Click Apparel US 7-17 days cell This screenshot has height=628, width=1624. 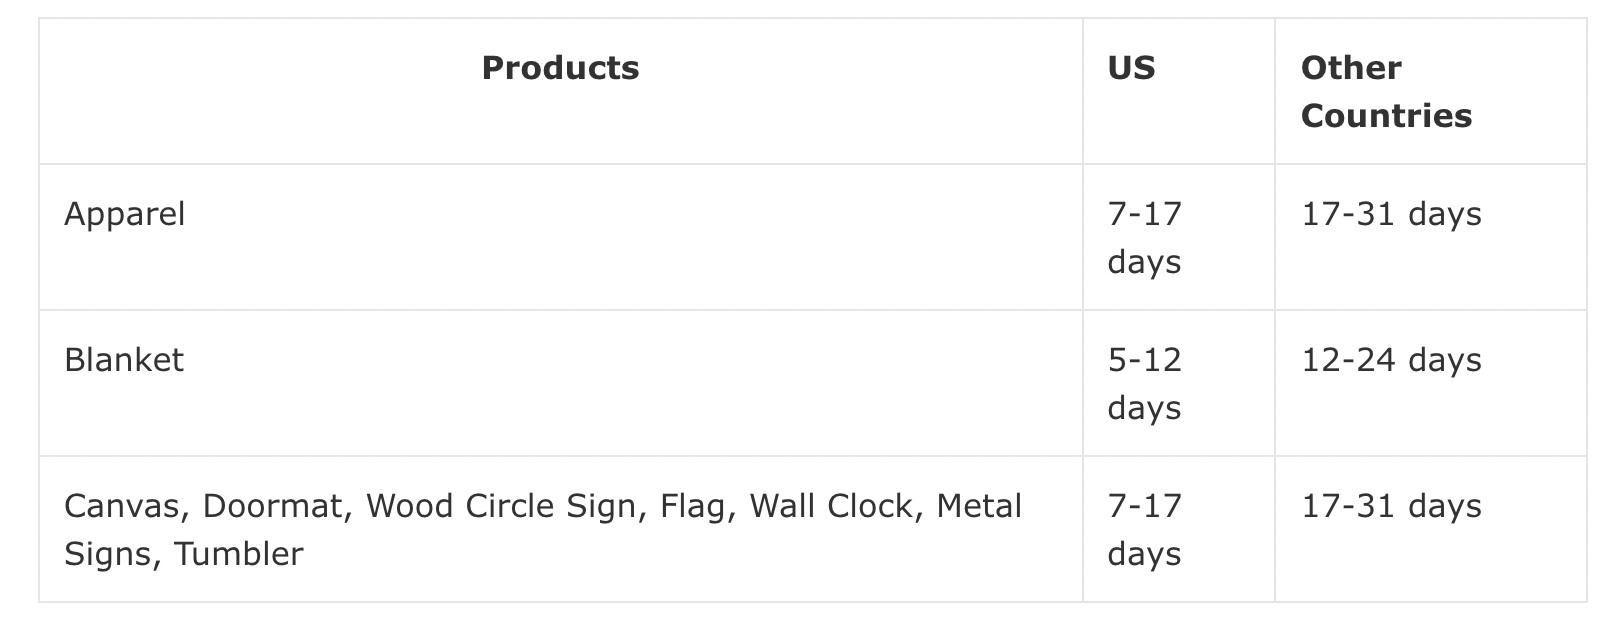1178,237
